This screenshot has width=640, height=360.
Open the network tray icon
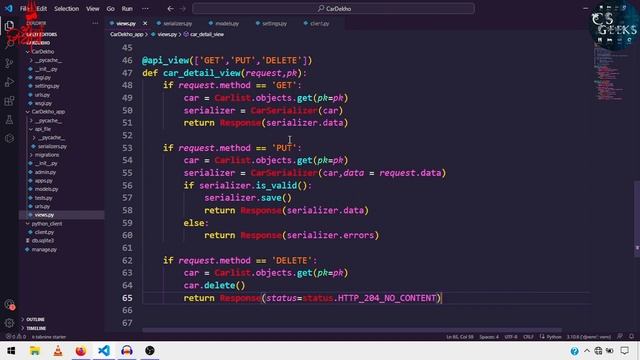(598, 351)
